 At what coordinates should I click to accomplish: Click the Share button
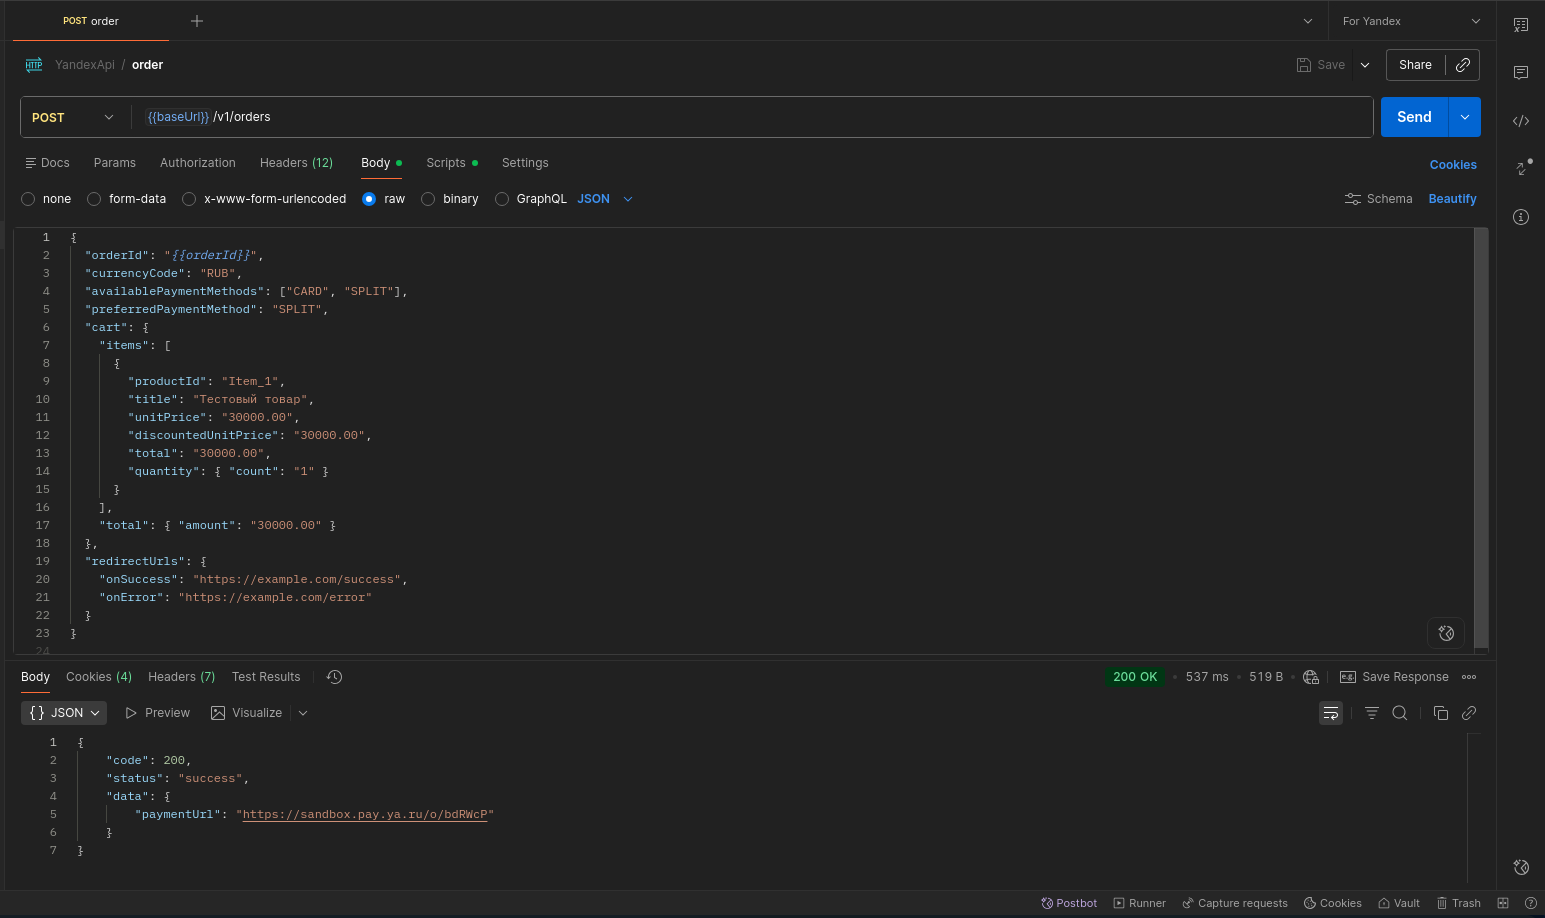pyautogui.click(x=1415, y=65)
